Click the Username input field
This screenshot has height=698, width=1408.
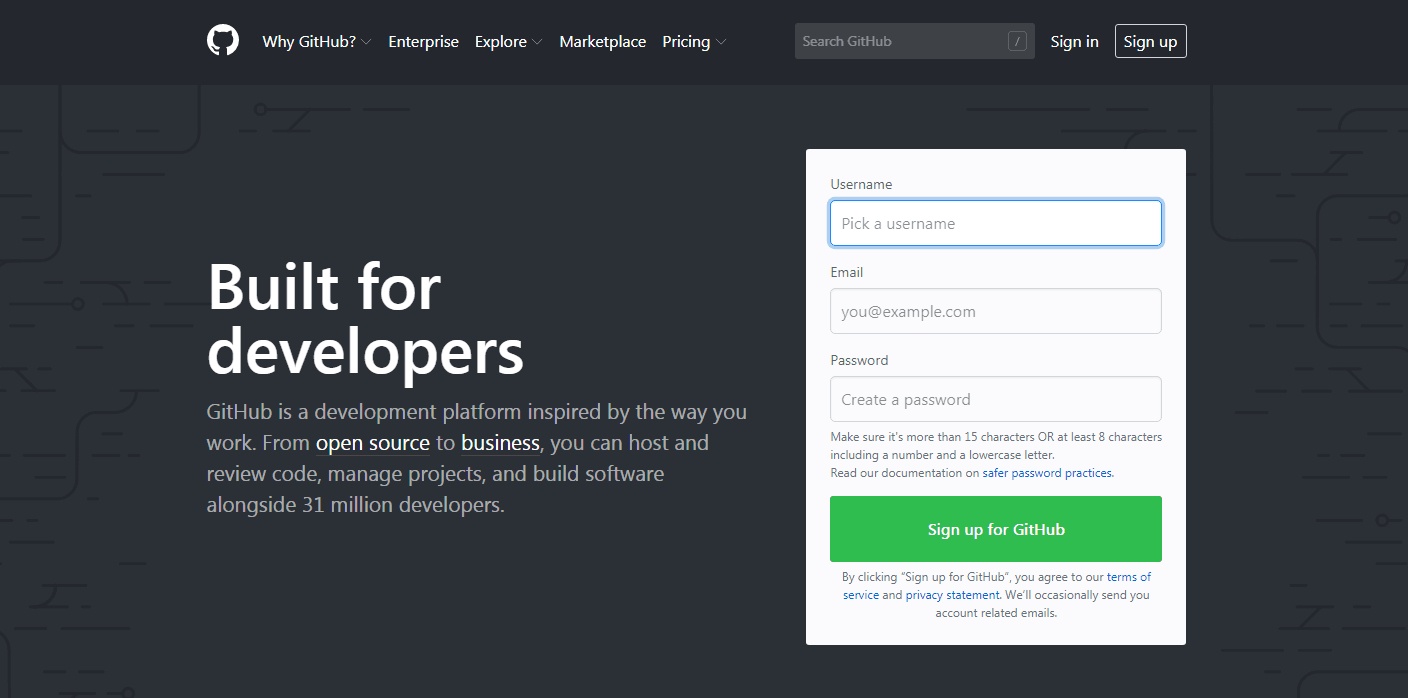tap(996, 223)
